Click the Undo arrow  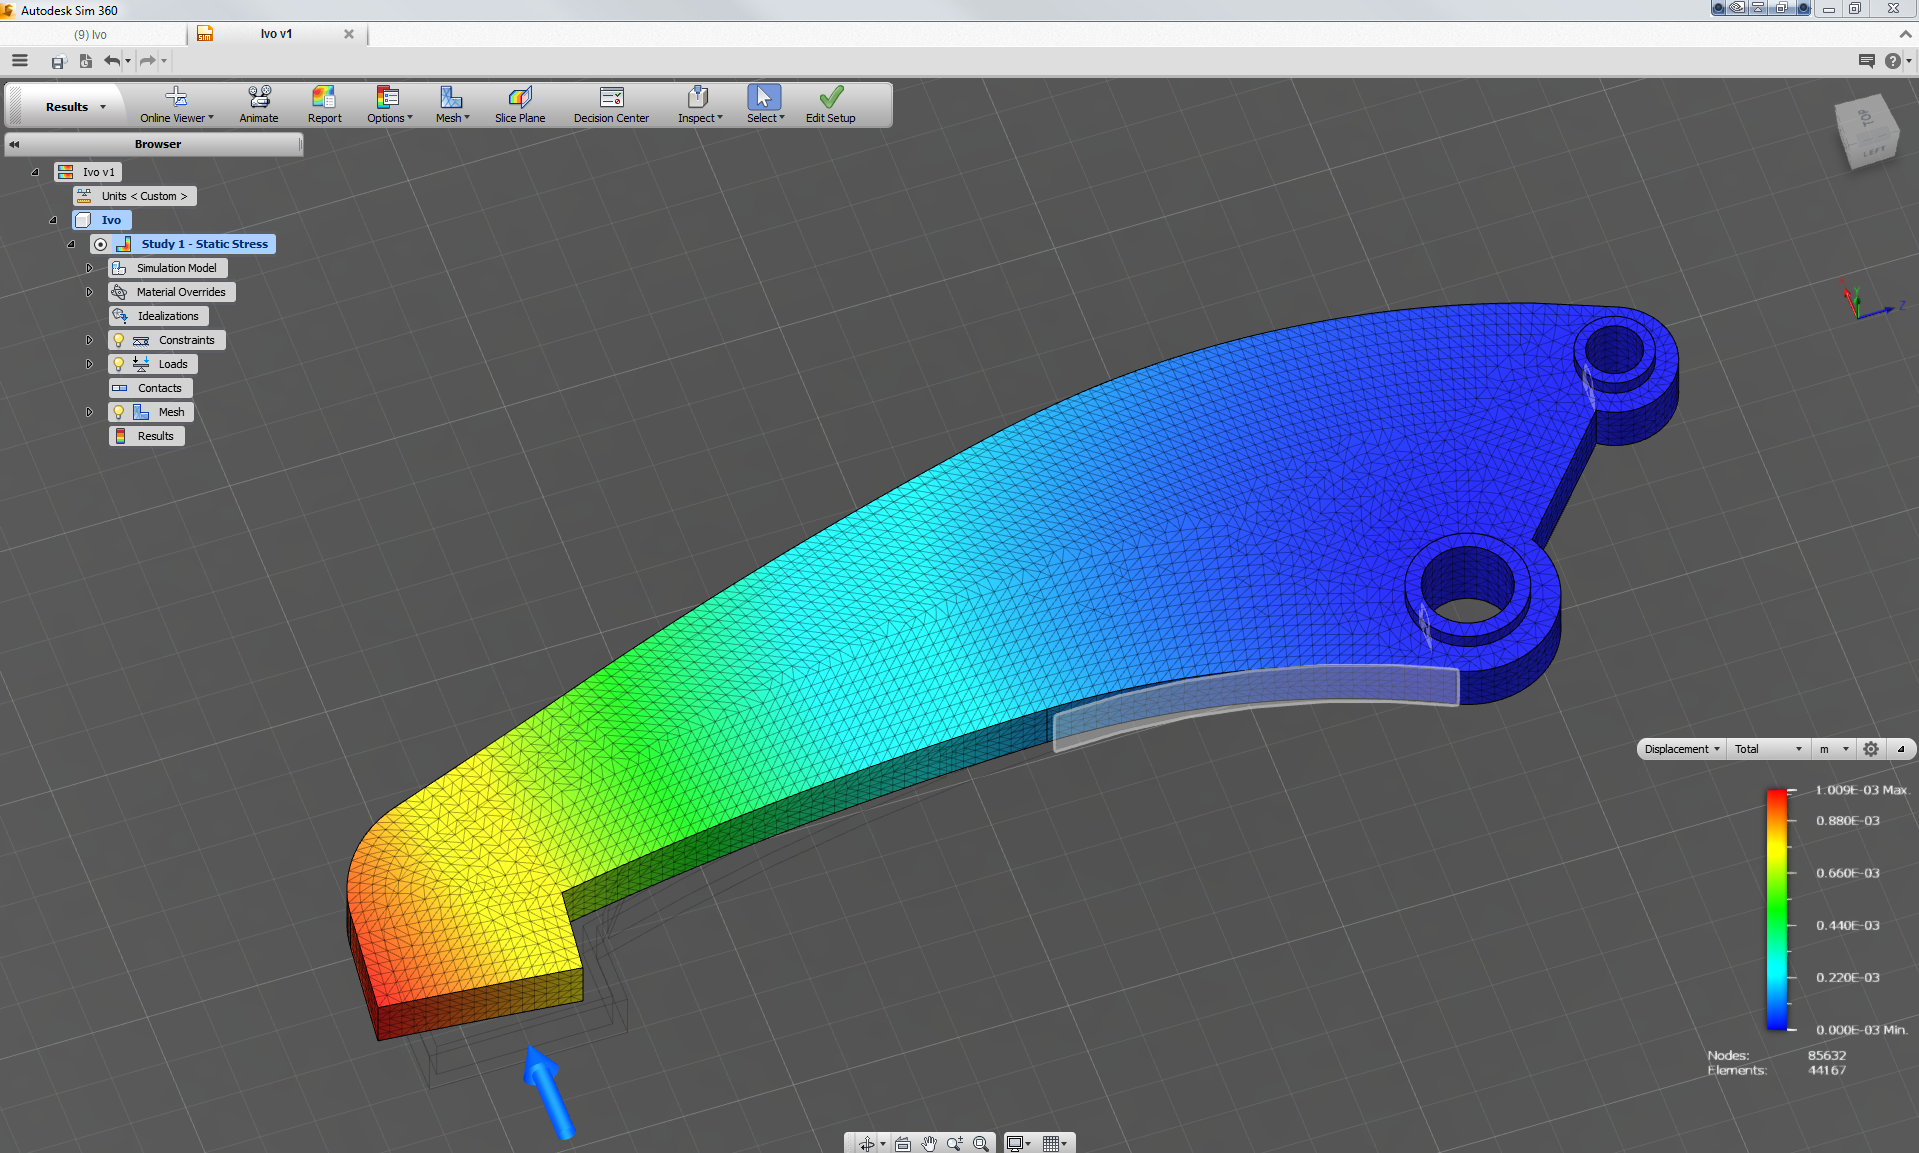(x=112, y=61)
